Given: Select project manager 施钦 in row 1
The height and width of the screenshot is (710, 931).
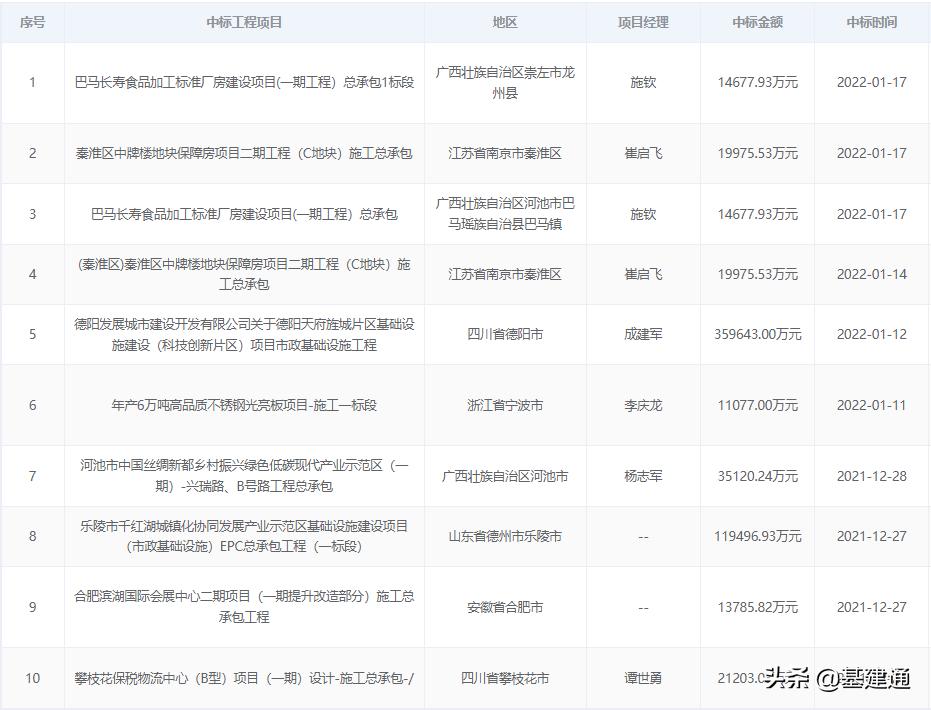Looking at the screenshot, I should pos(643,82).
